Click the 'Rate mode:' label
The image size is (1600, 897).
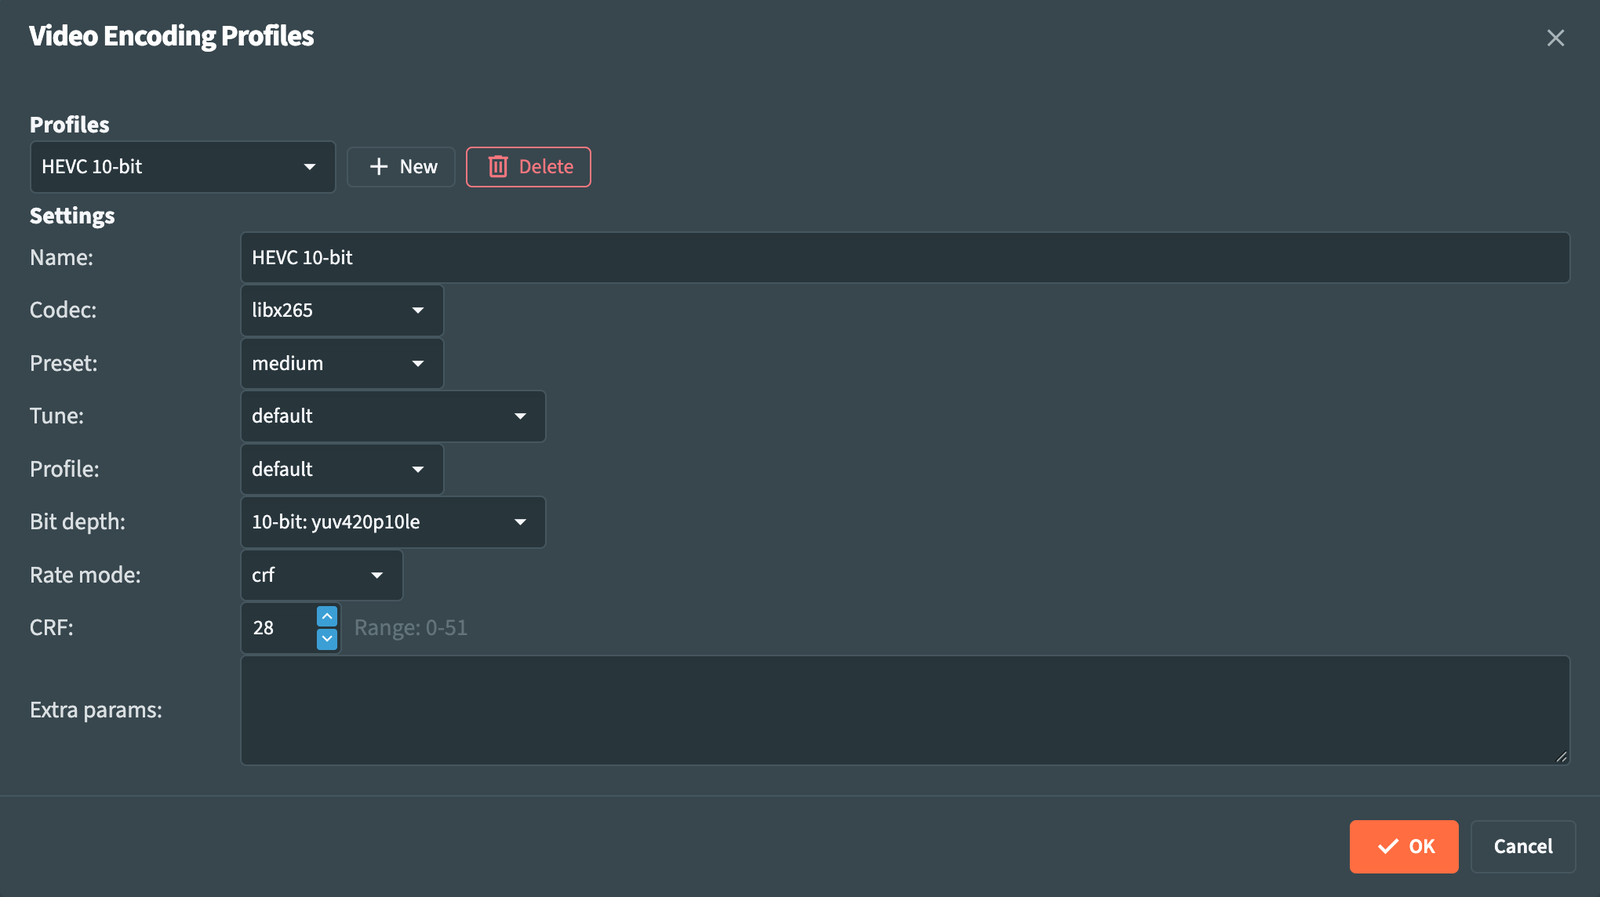click(x=86, y=575)
